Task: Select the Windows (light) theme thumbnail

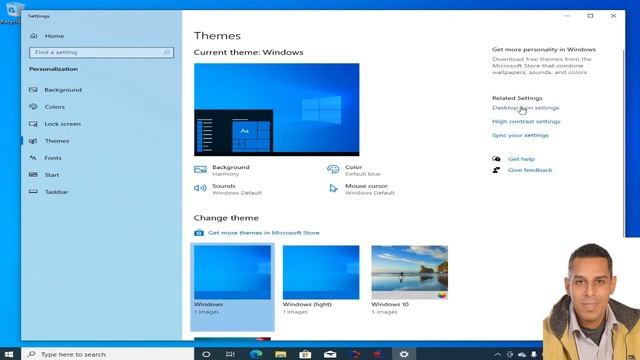Action: [x=321, y=272]
